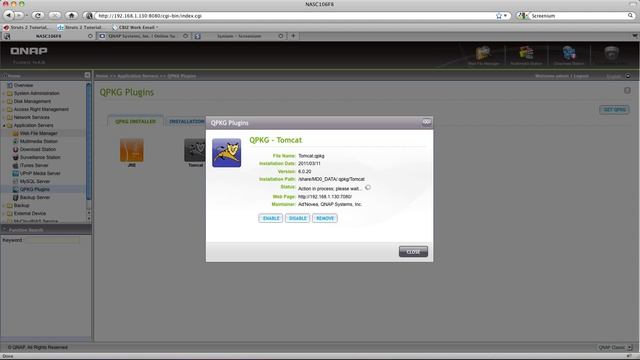Click the DISABLE button for Tomcat
Viewport: 640px width, 360px height.
(x=298, y=218)
